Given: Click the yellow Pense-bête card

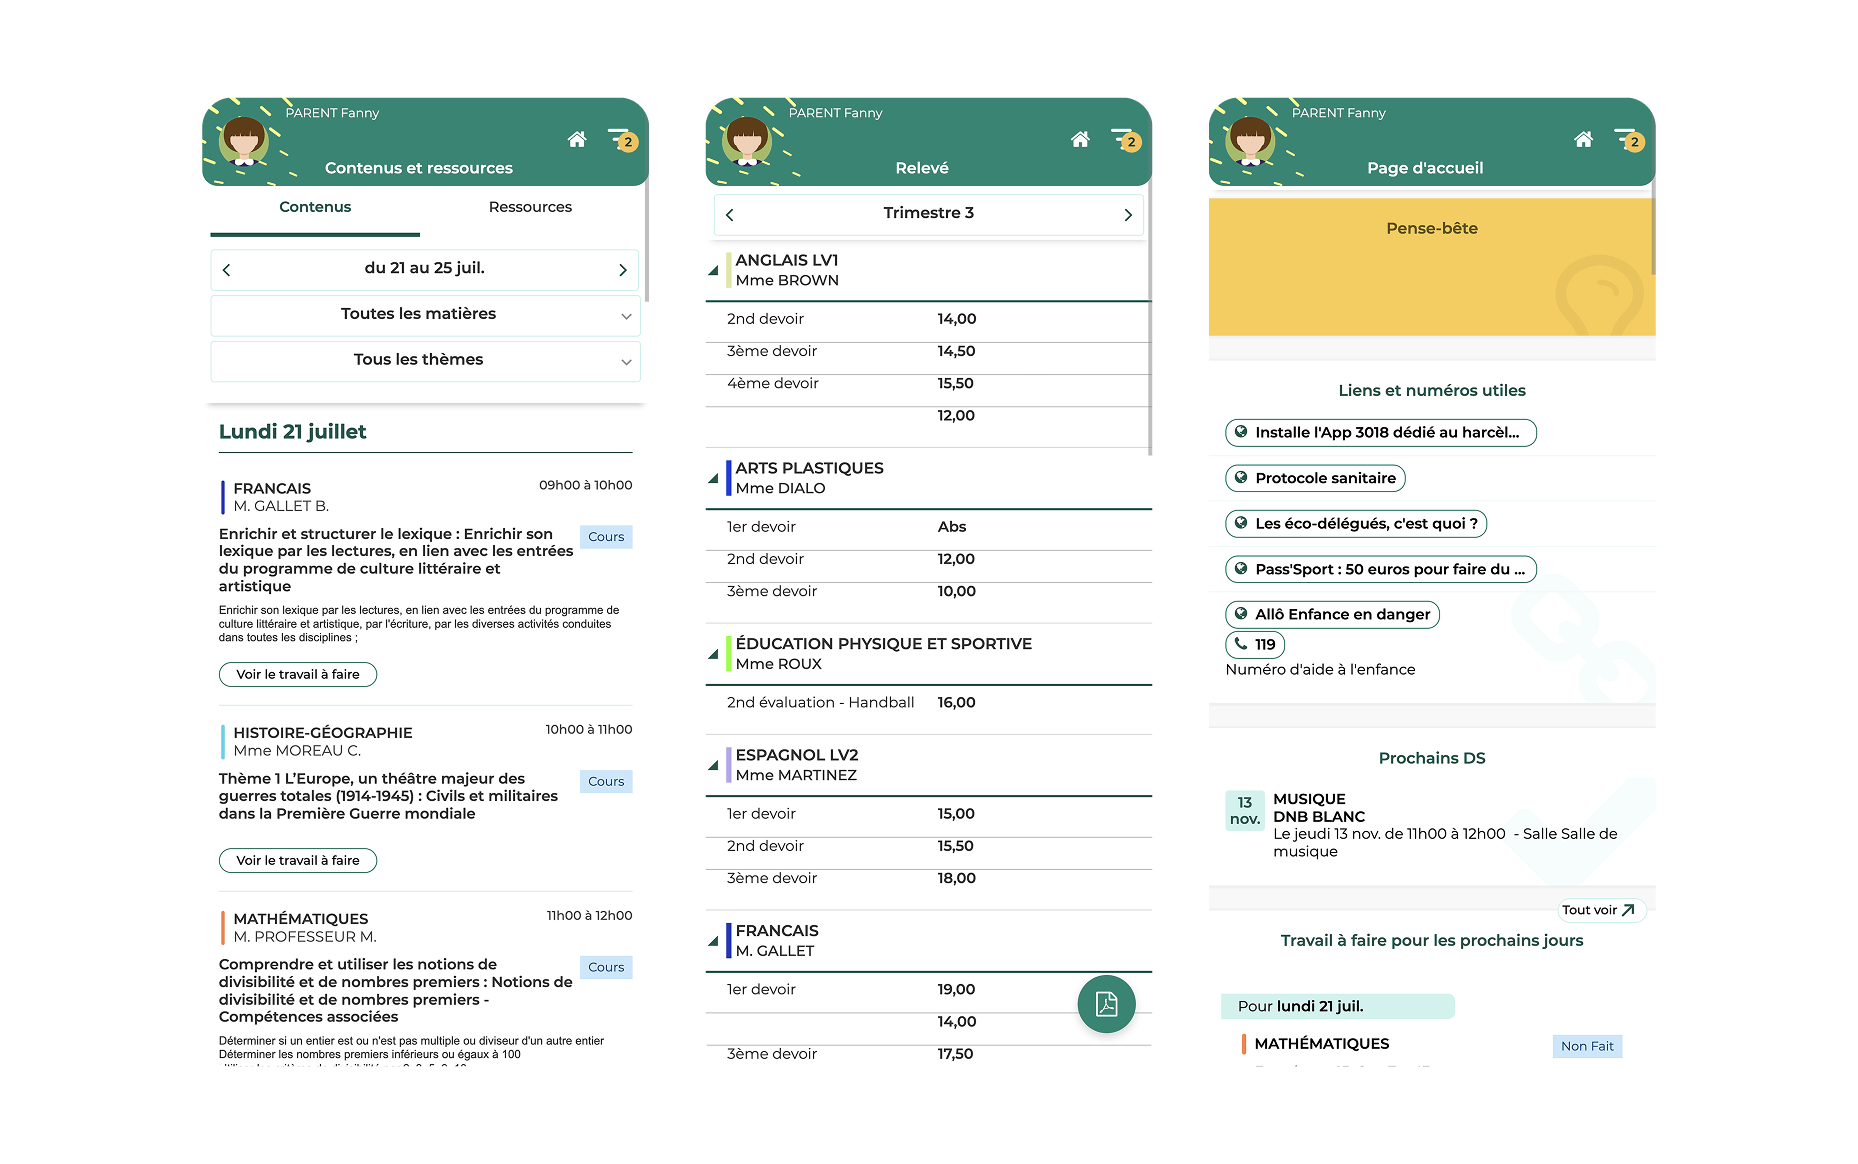Looking at the screenshot, I should 1432,267.
